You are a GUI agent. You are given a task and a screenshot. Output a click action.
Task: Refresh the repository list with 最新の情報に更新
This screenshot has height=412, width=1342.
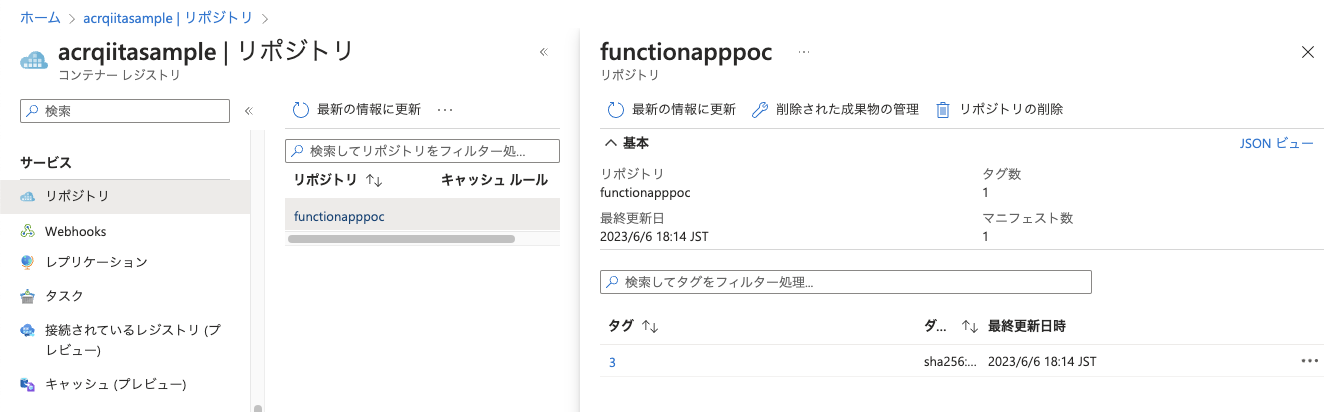pos(356,110)
